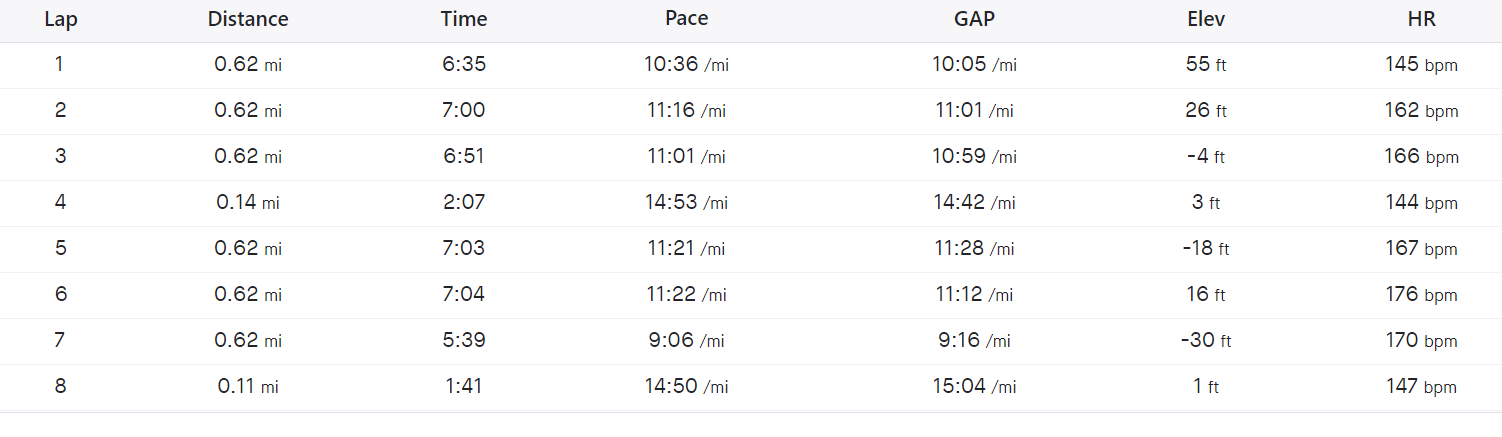The height and width of the screenshot is (437, 1502).
Task: Click lap 7 time of 5:39
Action: pos(464,341)
